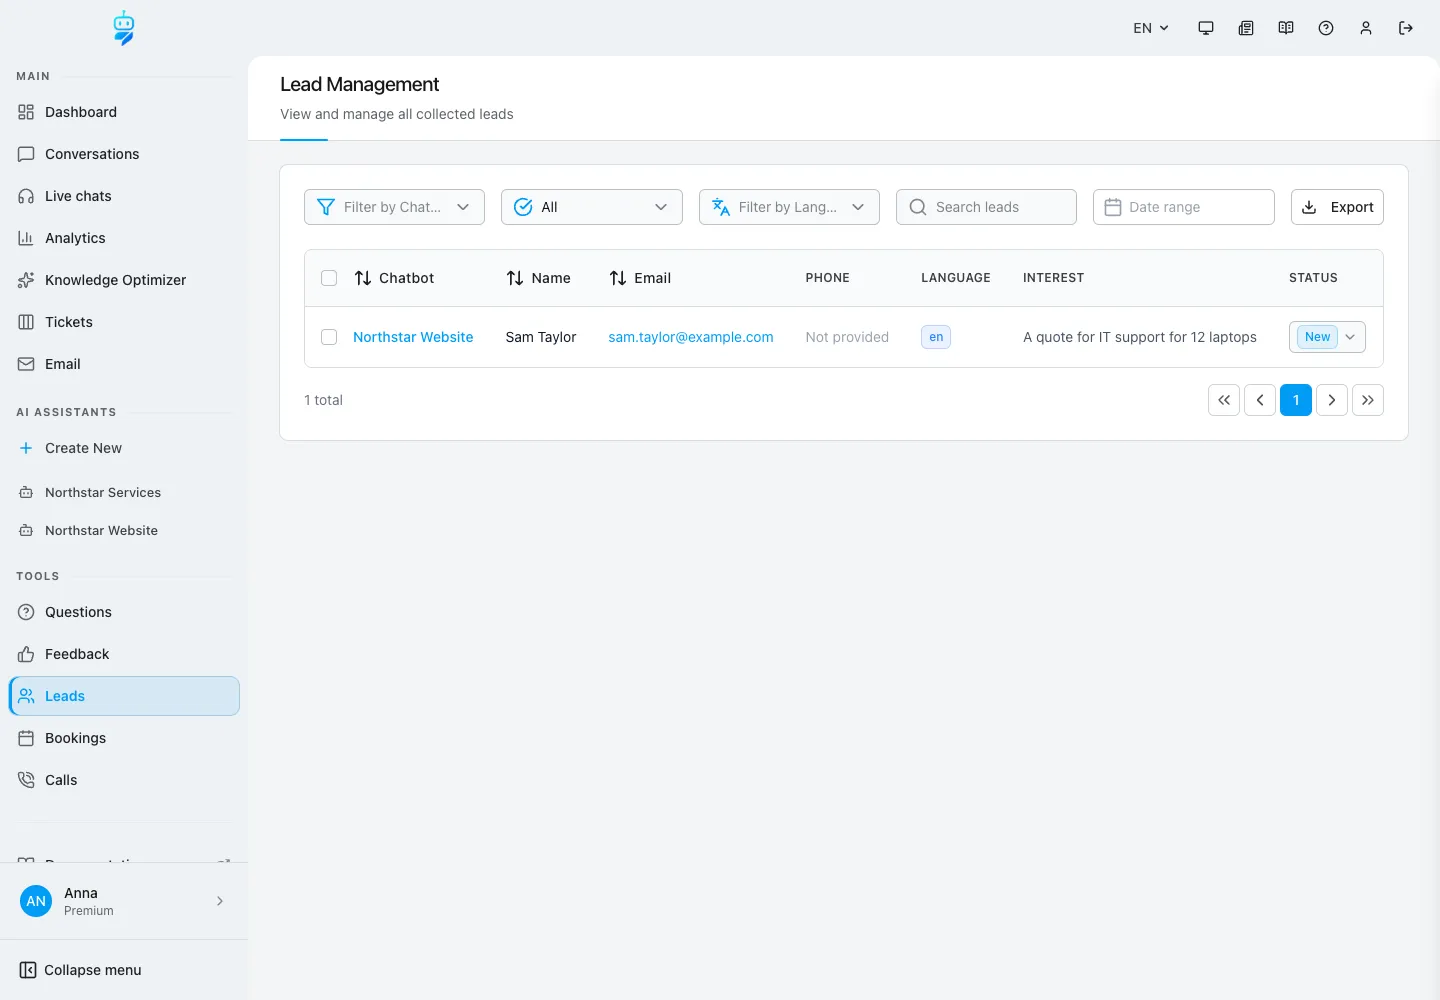Open the documentation book icon in top bar
The height and width of the screenshot is (1000, 1440).
point(1286,28)
